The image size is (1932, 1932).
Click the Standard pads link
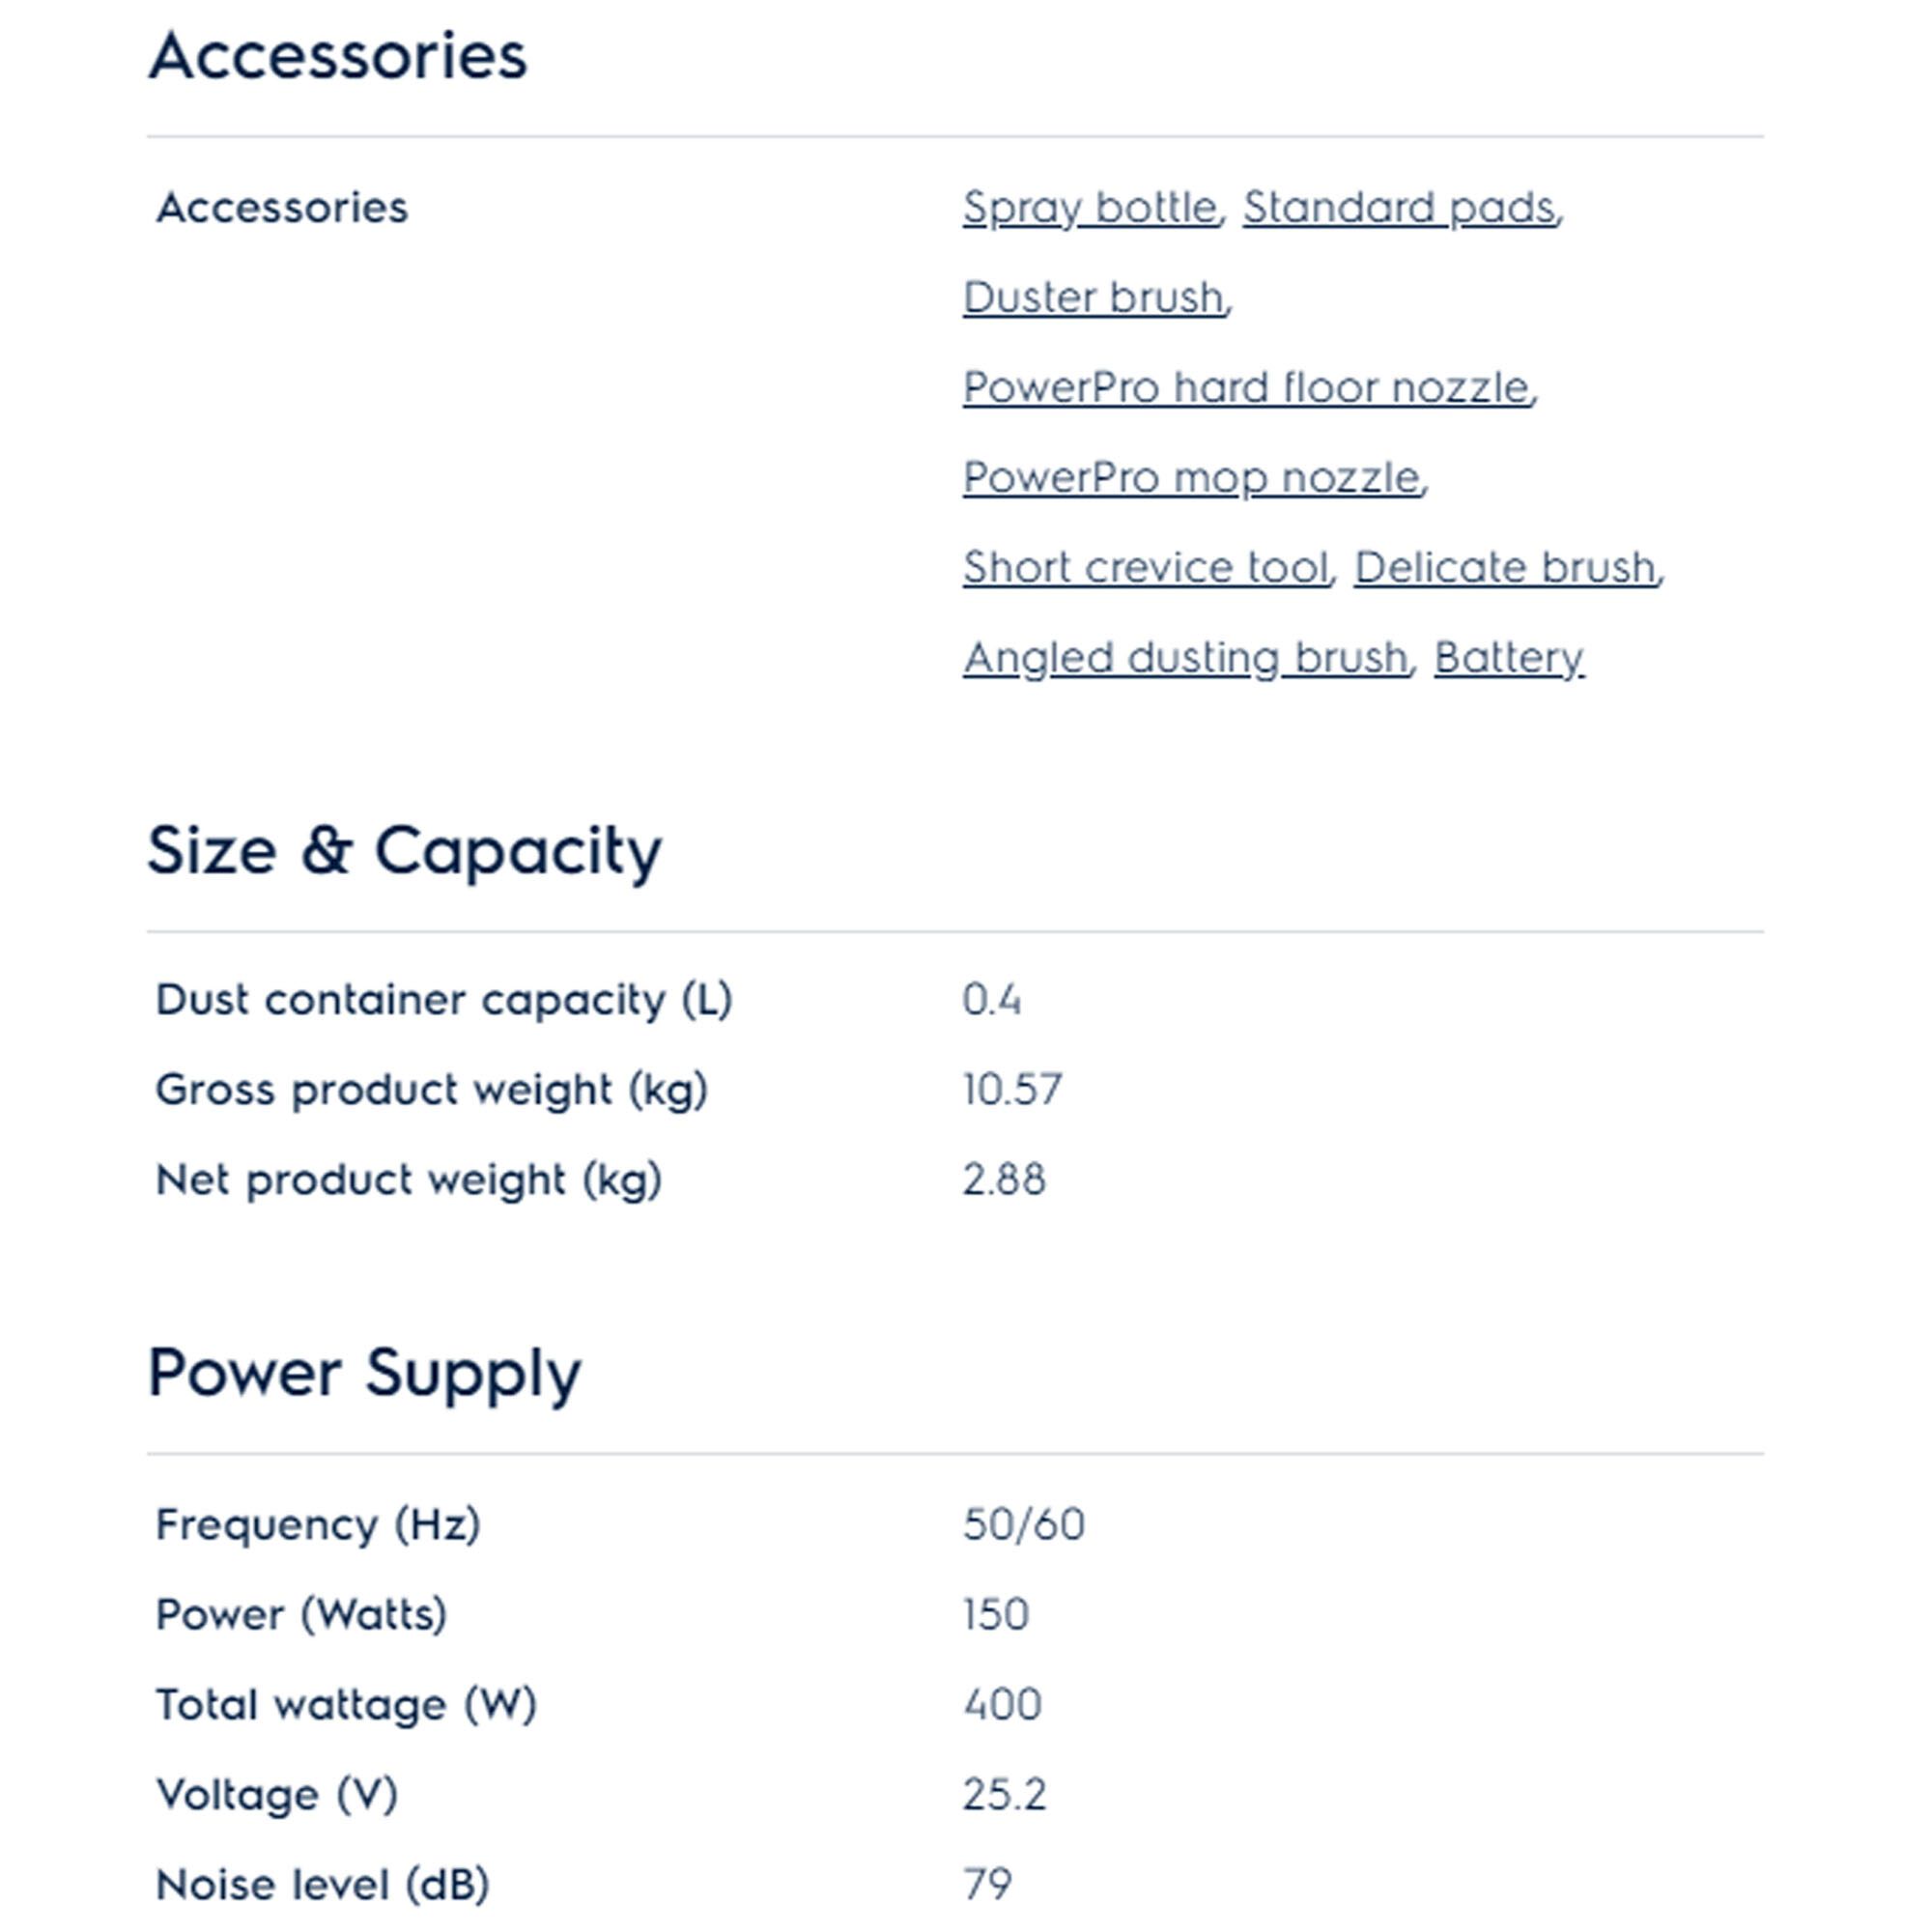click(1399, 208)
